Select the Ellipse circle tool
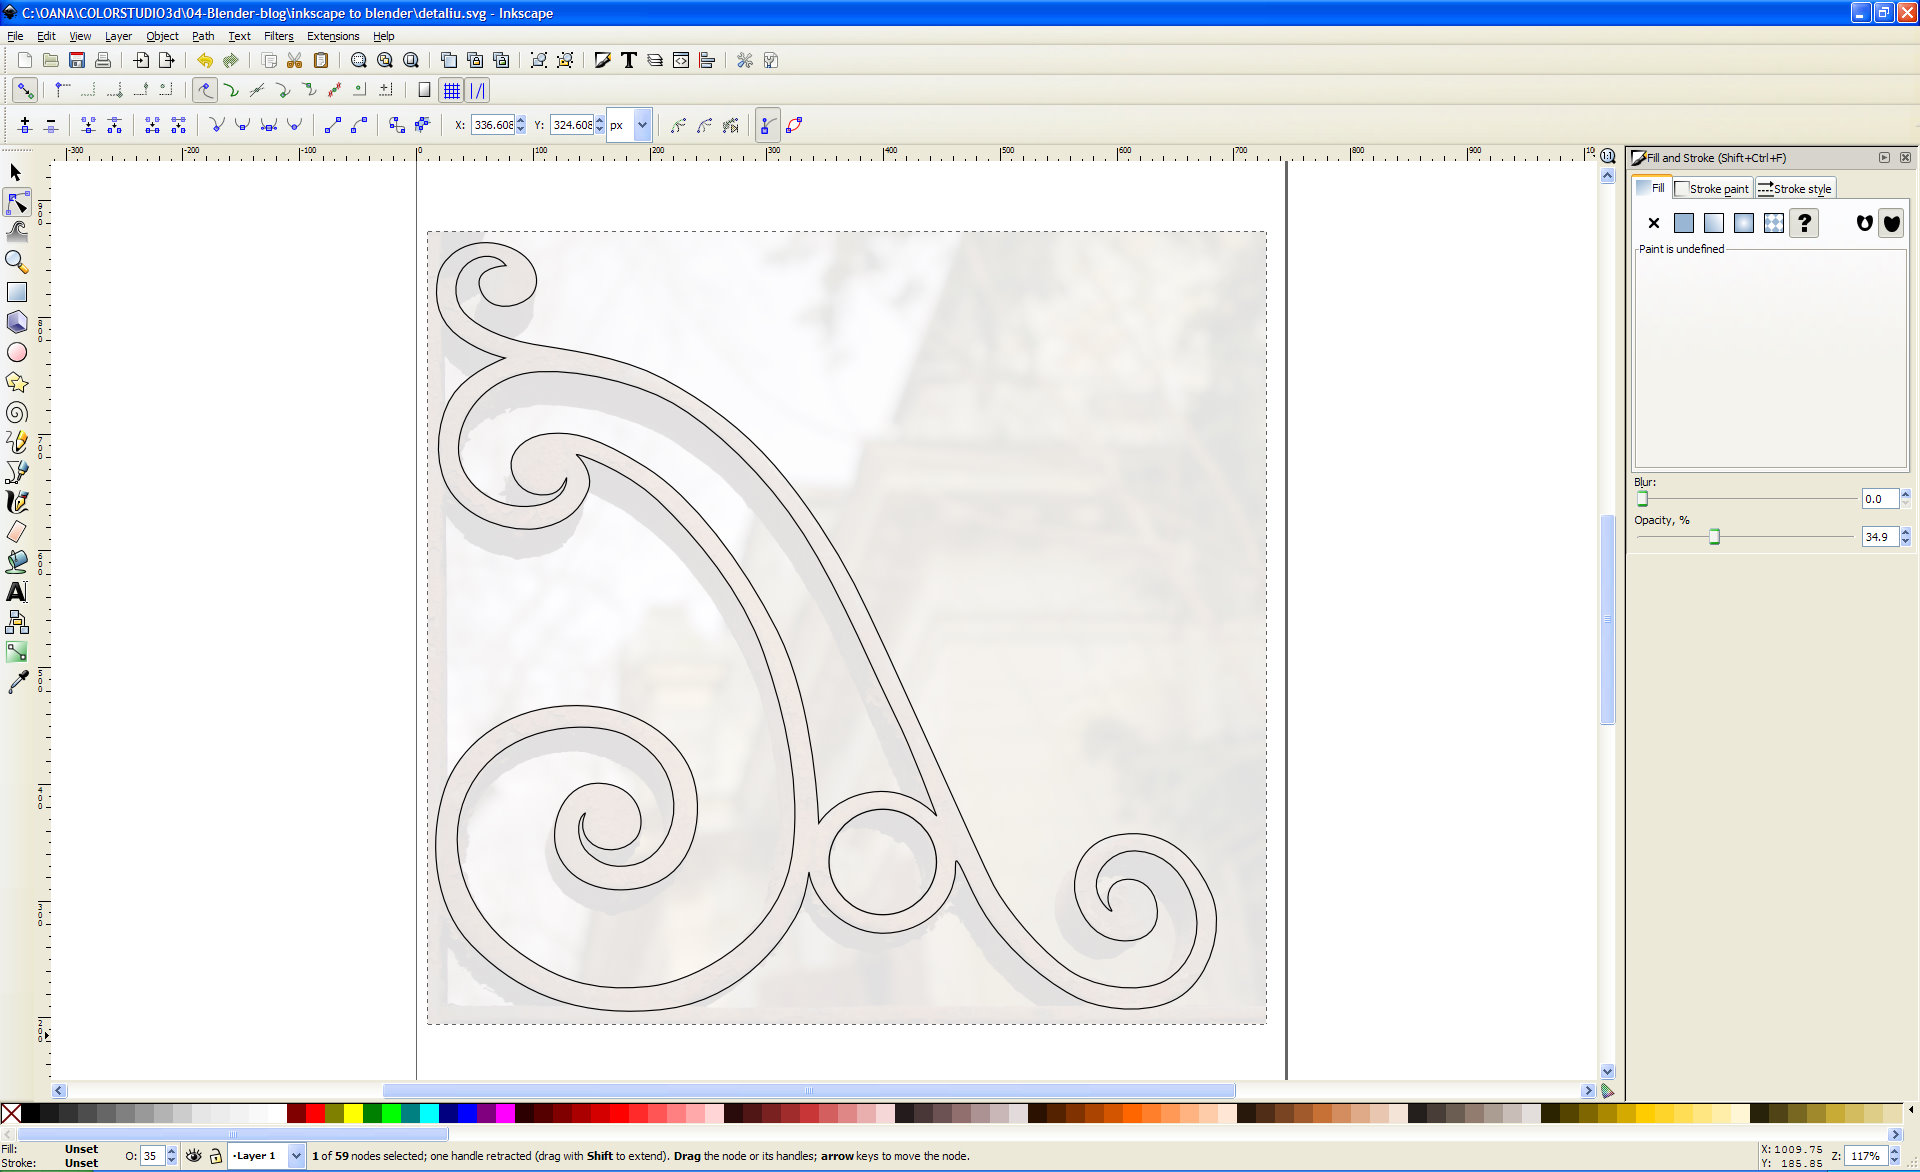This screenshot has height=1172, width=1920. pyautogui.click(x=16, y=352)
